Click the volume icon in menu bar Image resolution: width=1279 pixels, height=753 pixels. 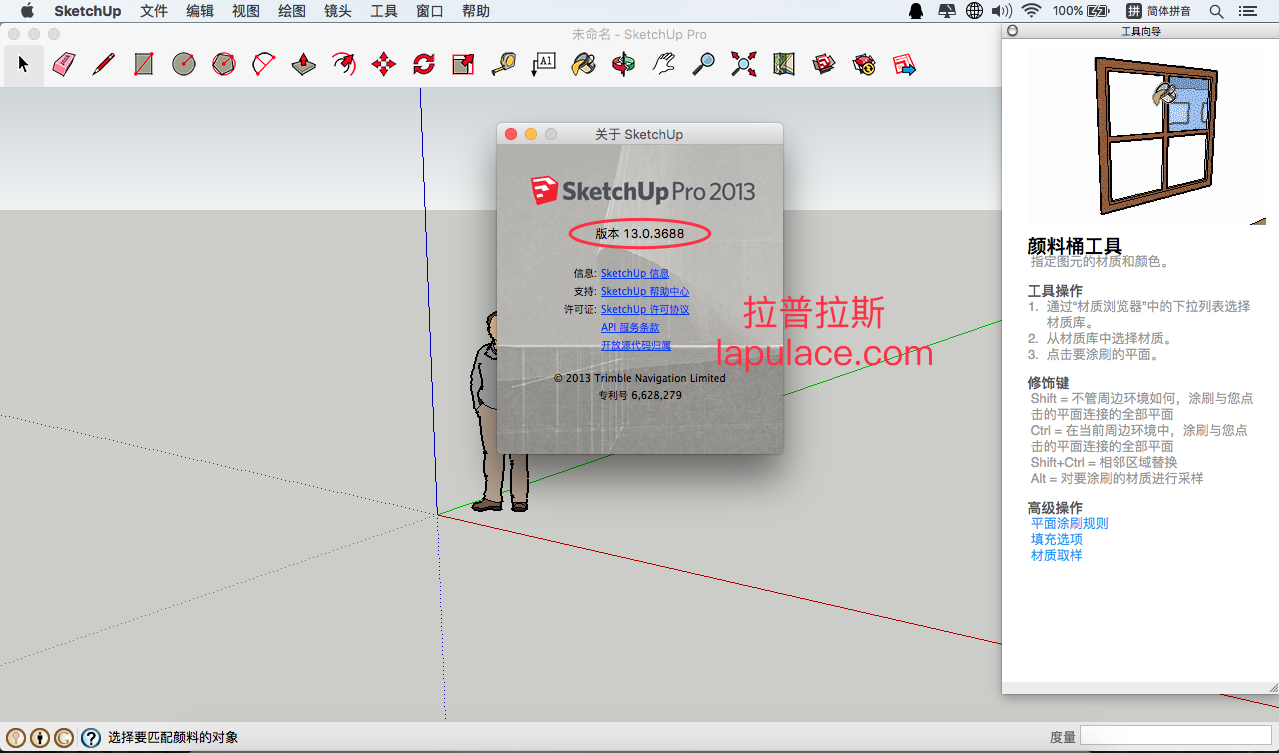1001,11
